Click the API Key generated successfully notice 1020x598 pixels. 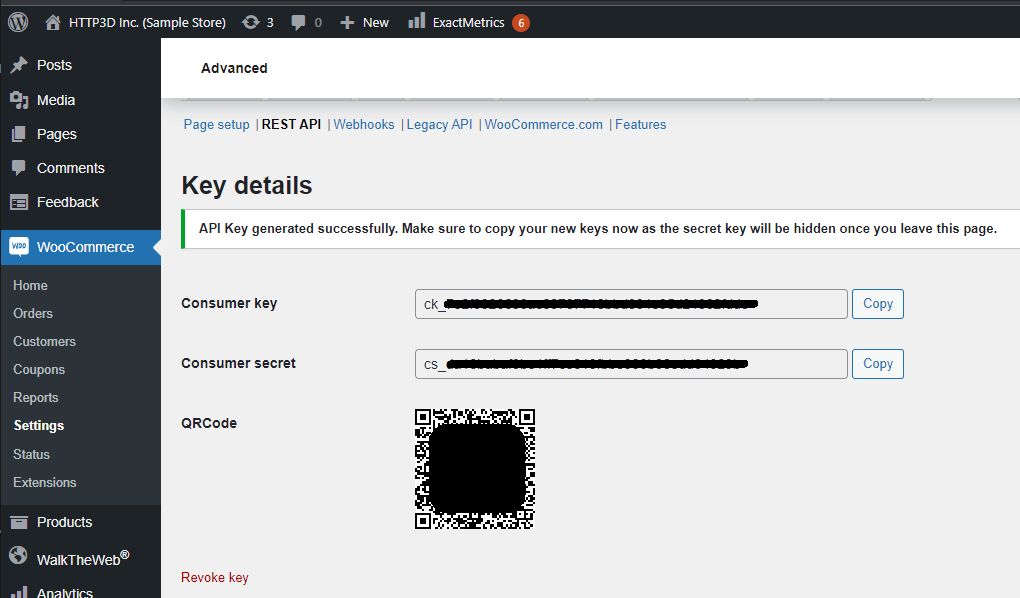[598, 228]
